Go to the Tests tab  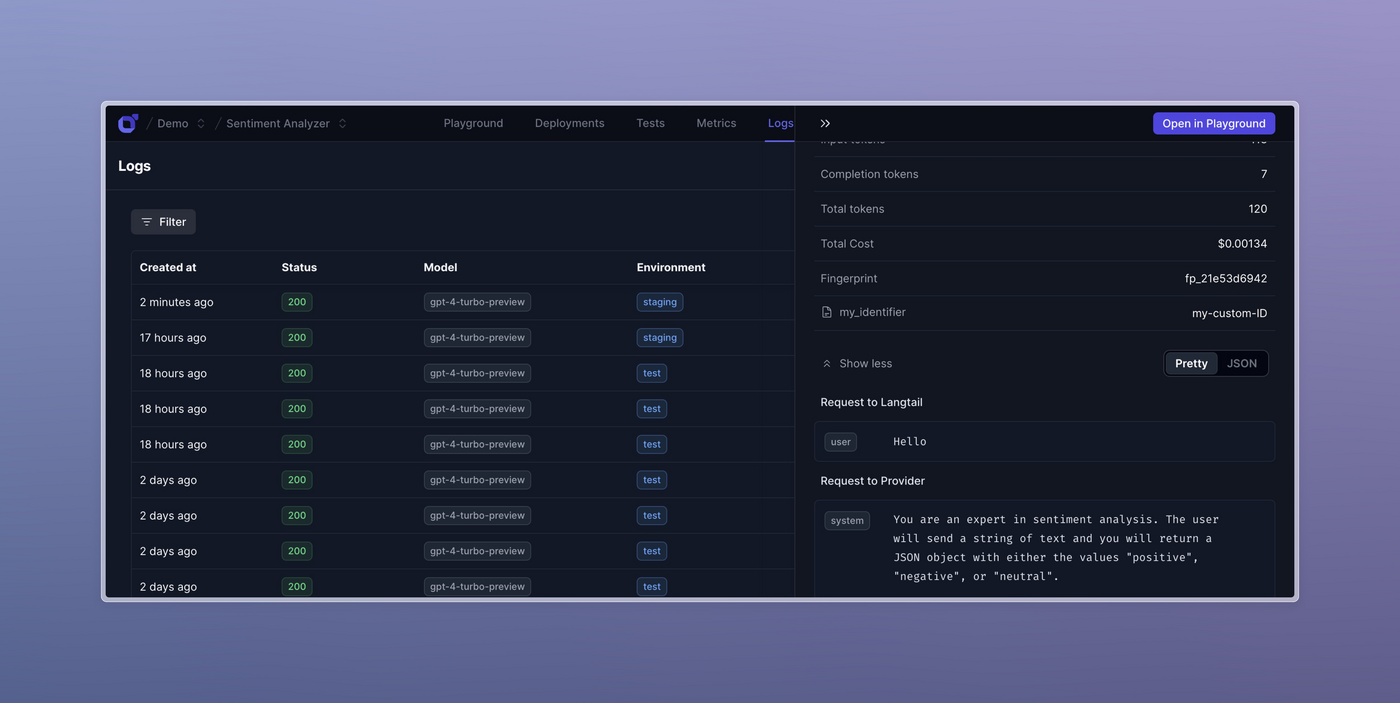point(649,122)
